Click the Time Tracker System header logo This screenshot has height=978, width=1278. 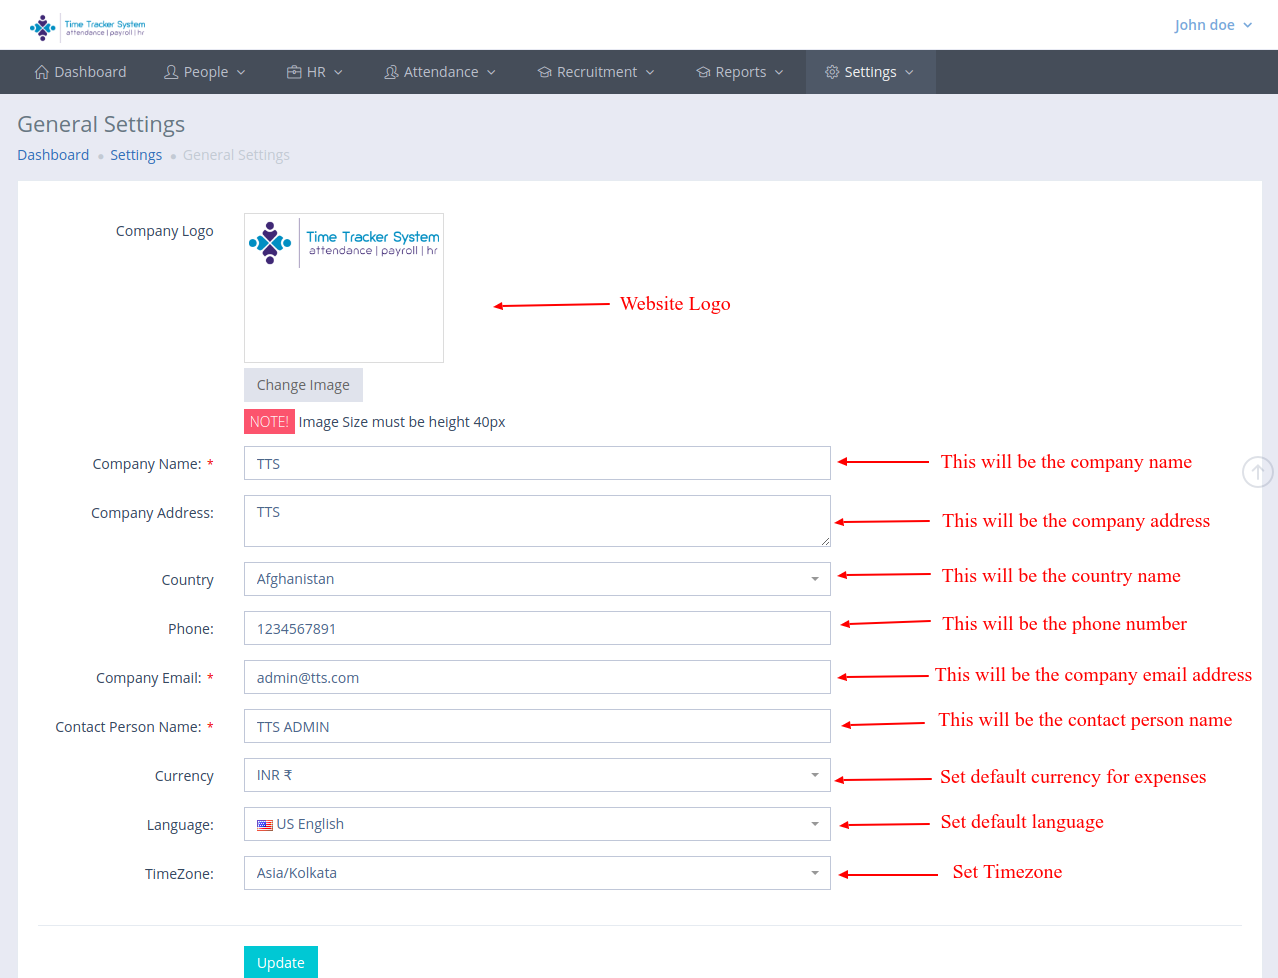(x=87, y=26)
